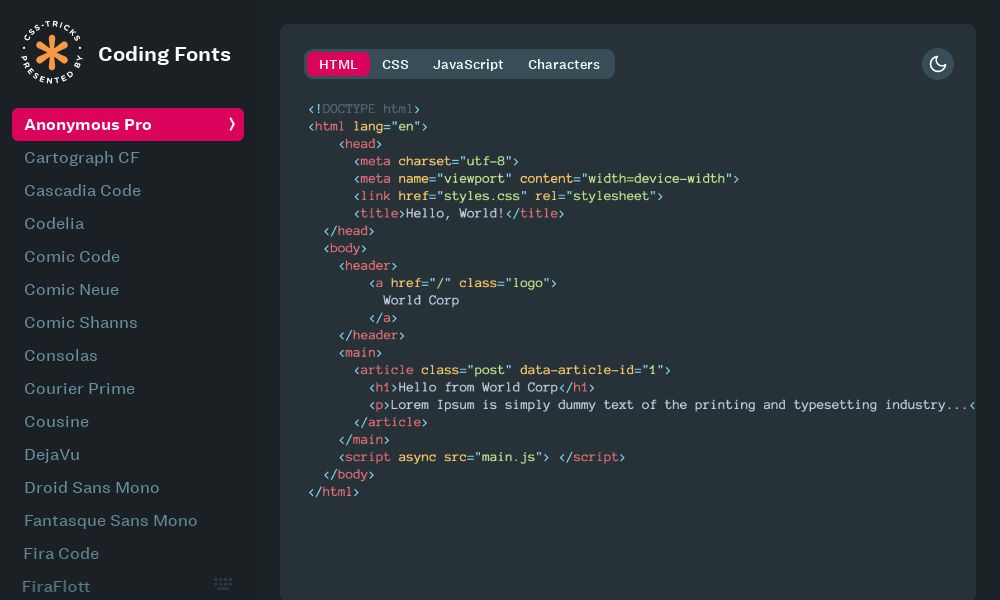View the Comic Shanns font

81,323
